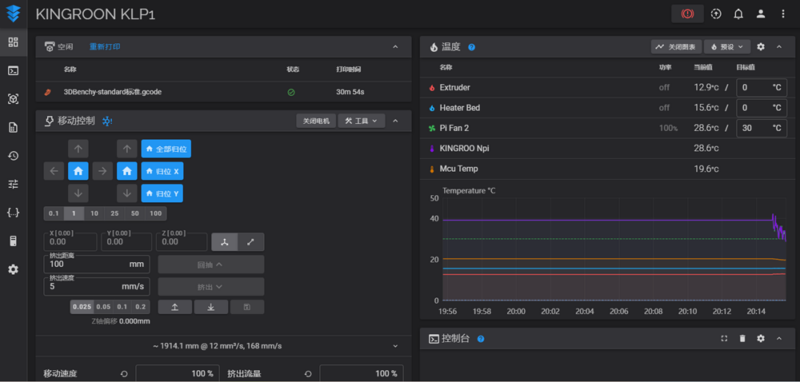Open the 工具 tools dropdown

(x=361, y=121)
